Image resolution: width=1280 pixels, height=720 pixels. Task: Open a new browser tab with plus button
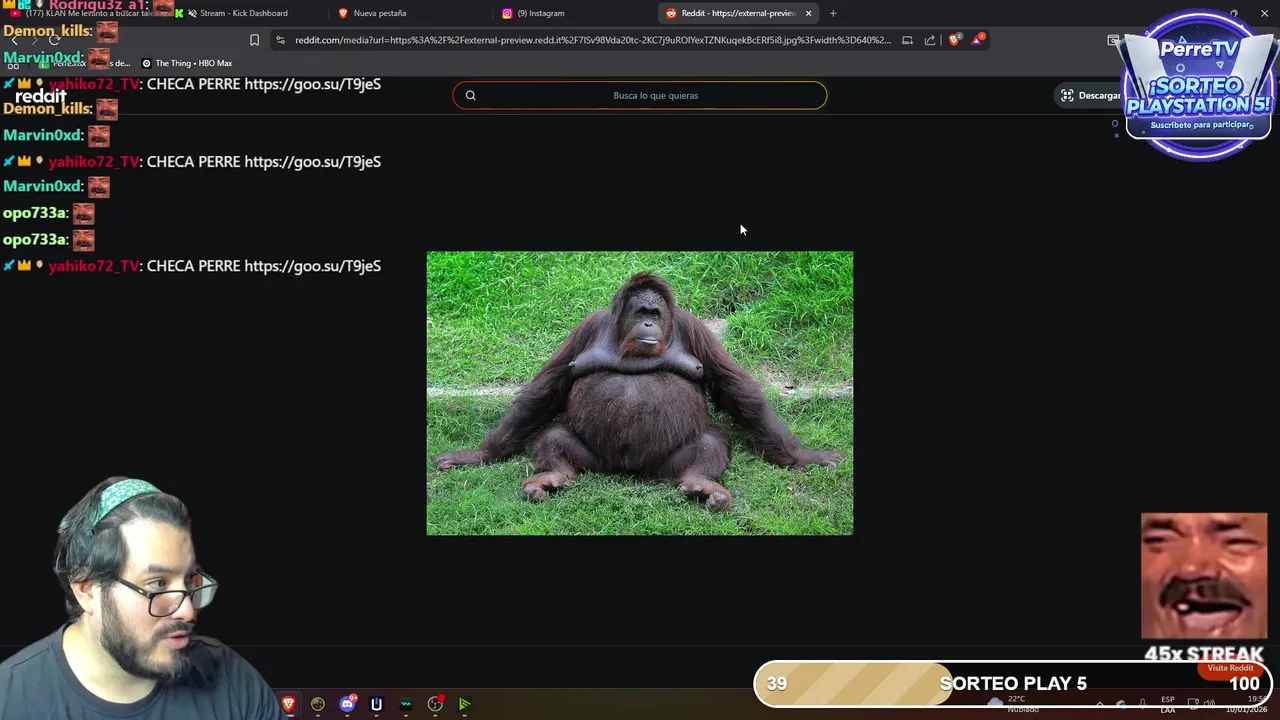833,13
